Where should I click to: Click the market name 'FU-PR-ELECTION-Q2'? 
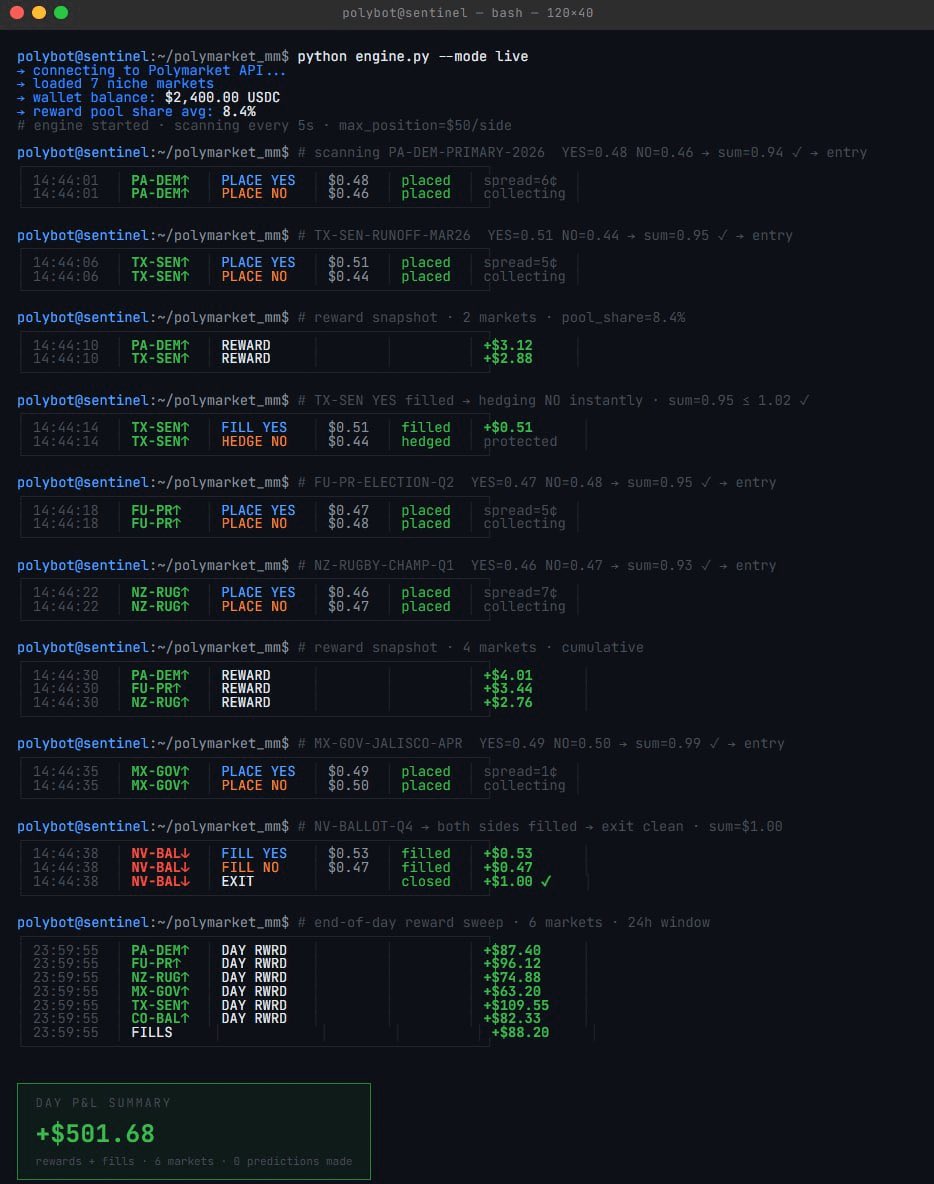[x=384, y=483]
